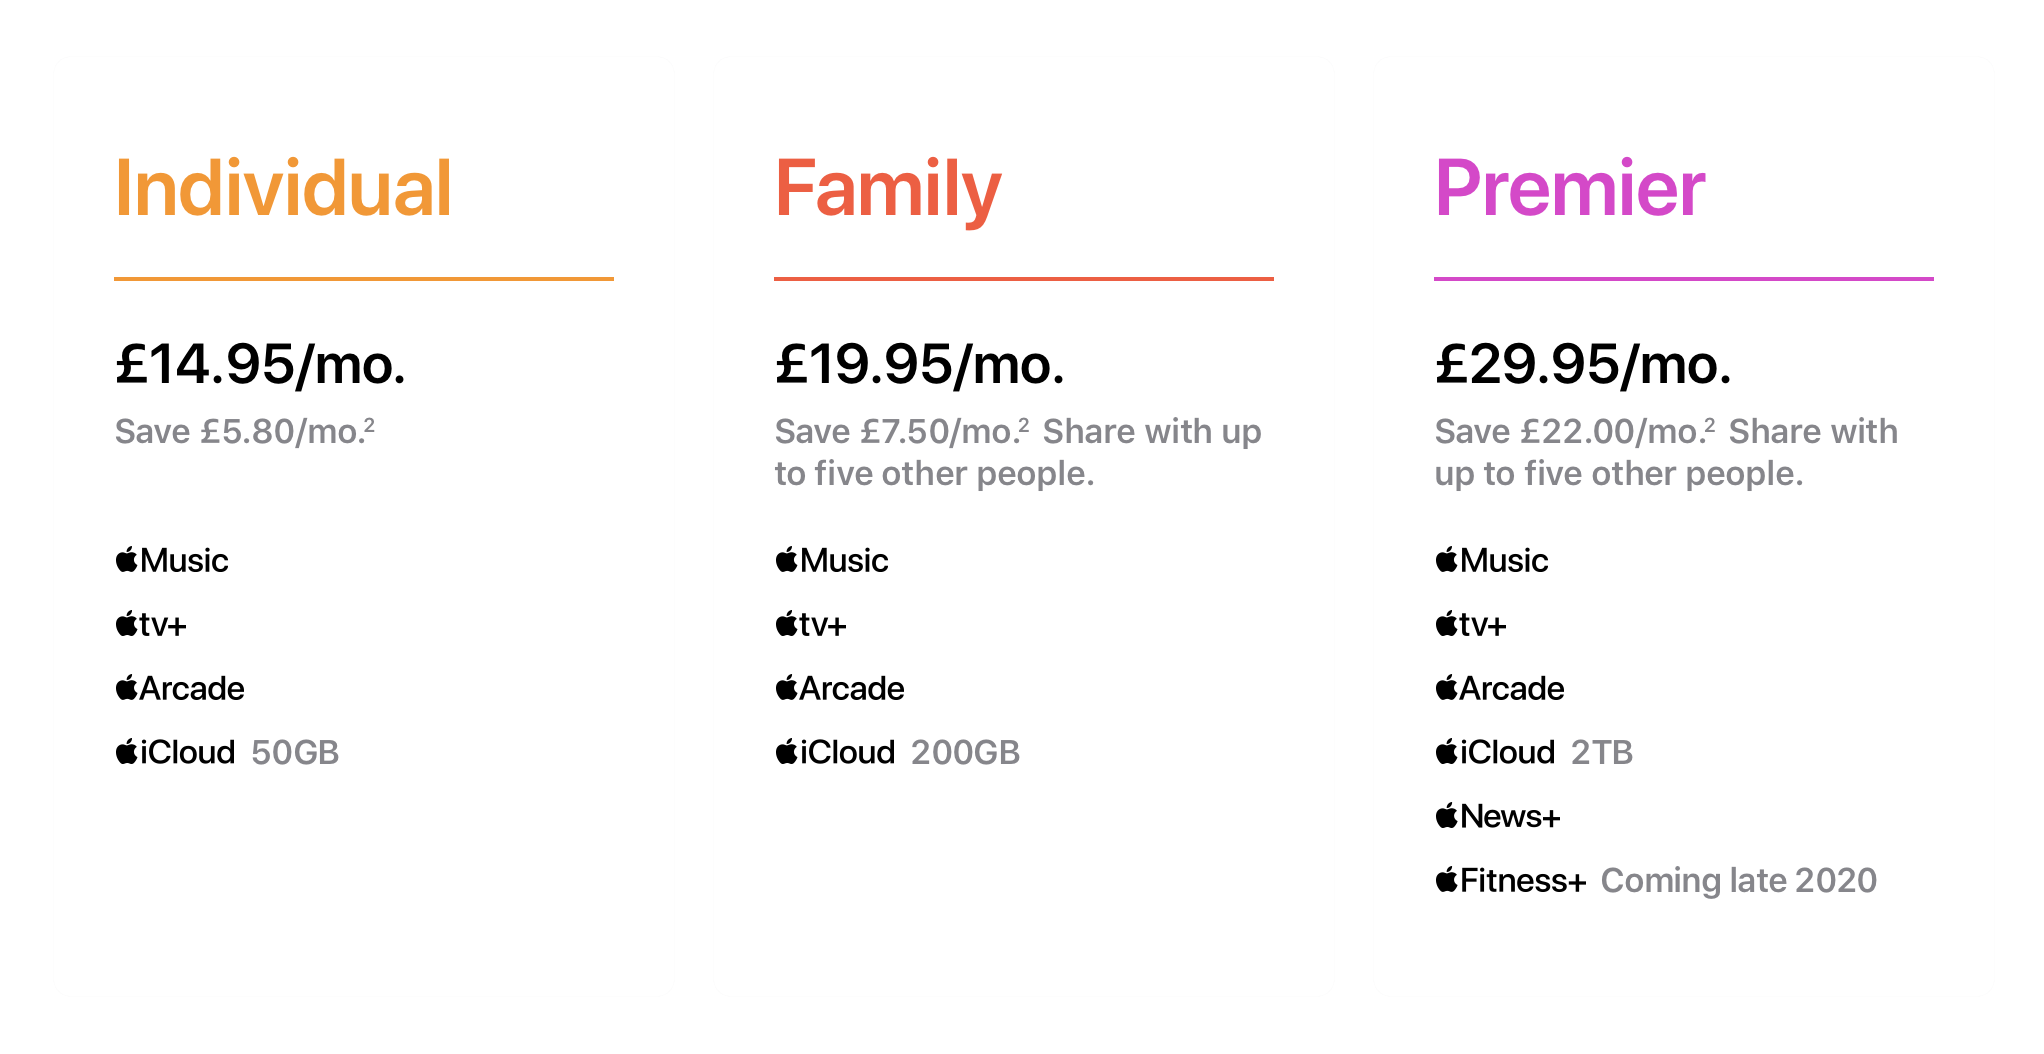Viewport: 2044px width, 1054px height.
Task: Select the Individual plan heading
Action: point(283,188)
